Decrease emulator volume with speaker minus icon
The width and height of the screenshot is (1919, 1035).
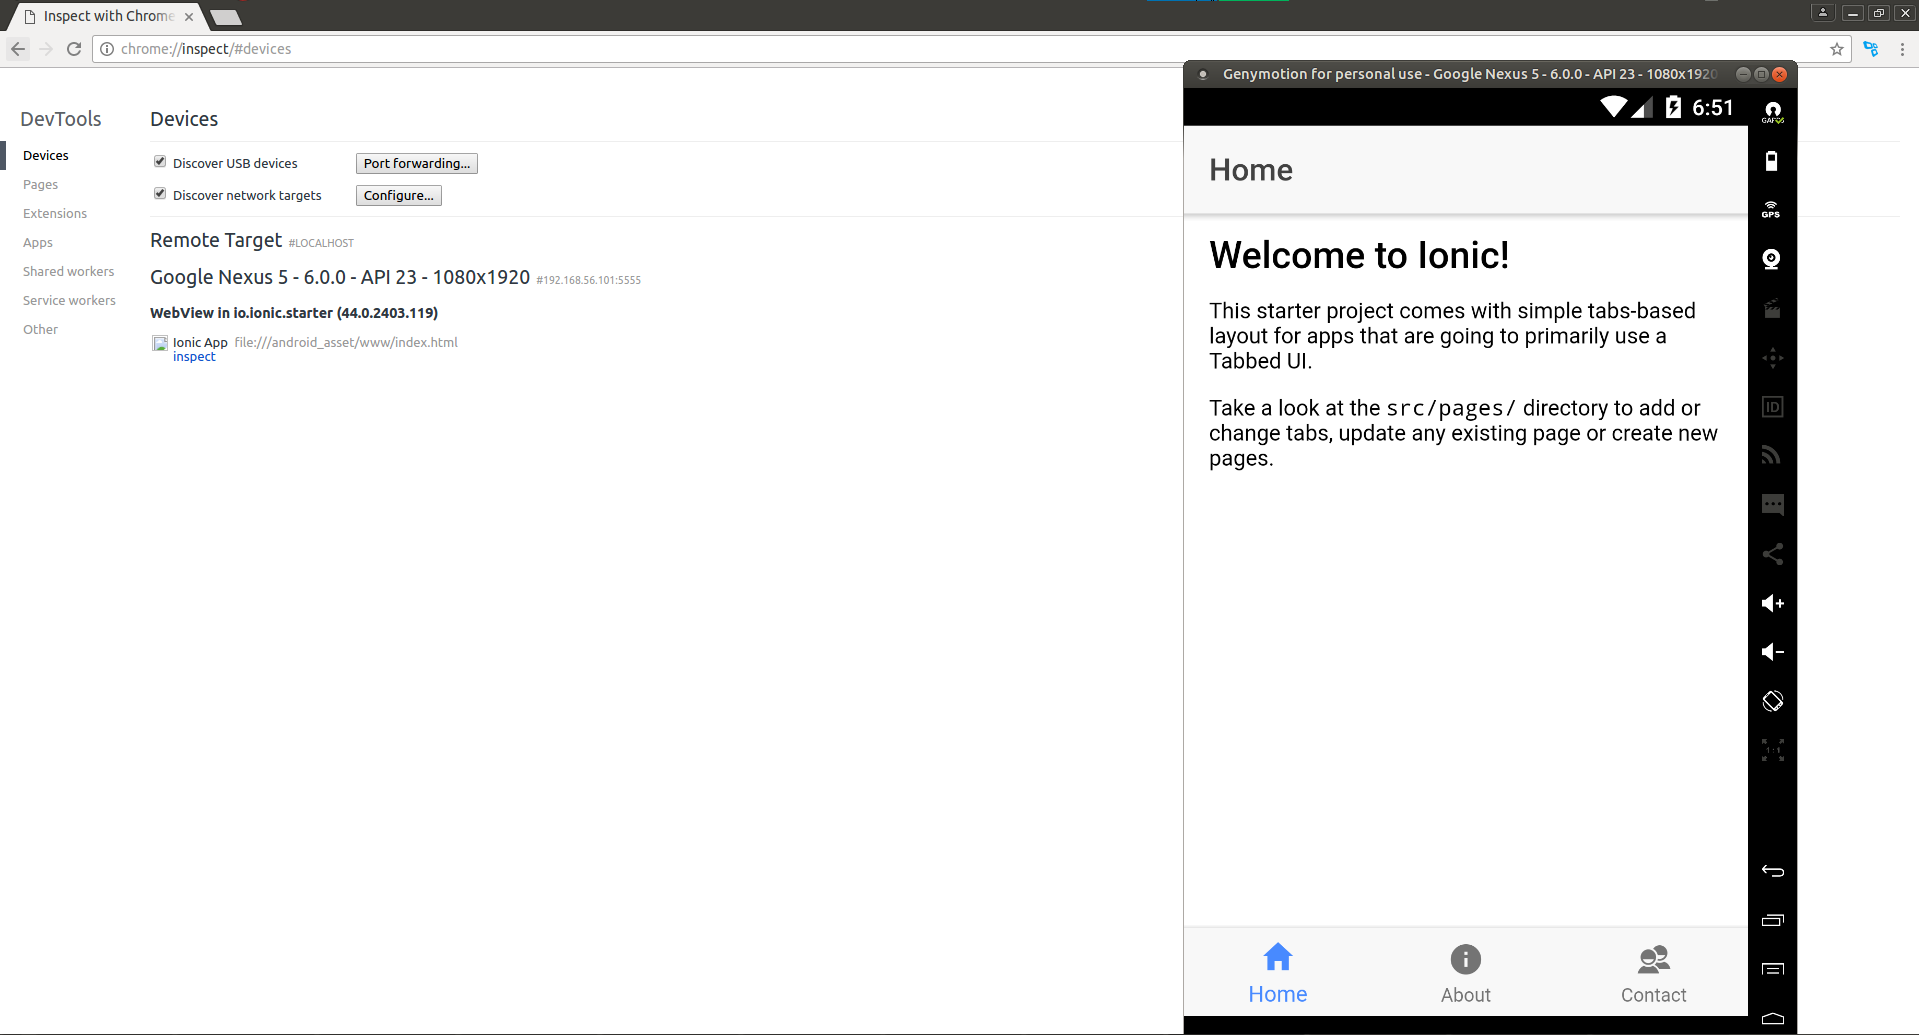1772,652
